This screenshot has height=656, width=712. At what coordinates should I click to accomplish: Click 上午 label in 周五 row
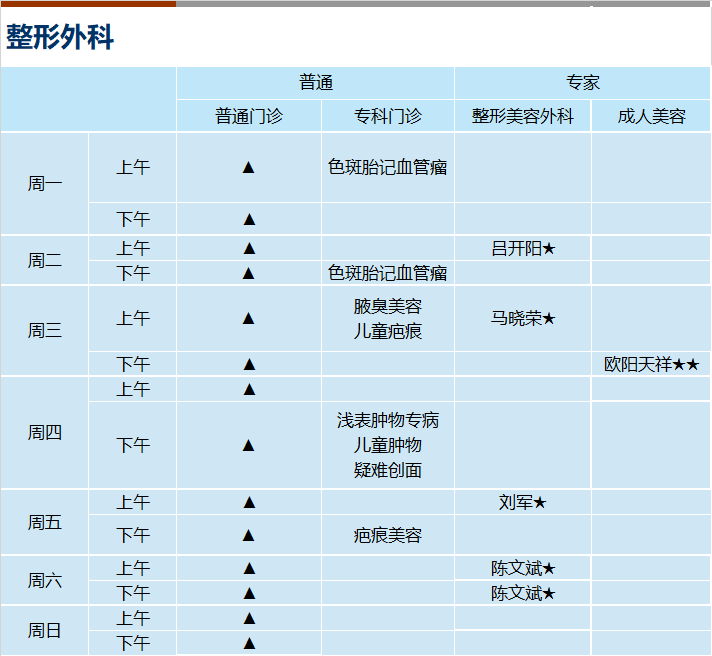coord(133,502)
